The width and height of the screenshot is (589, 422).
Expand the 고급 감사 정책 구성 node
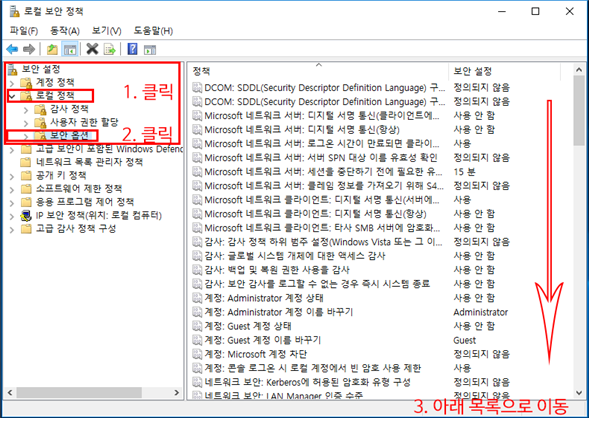tap(12, 230)
